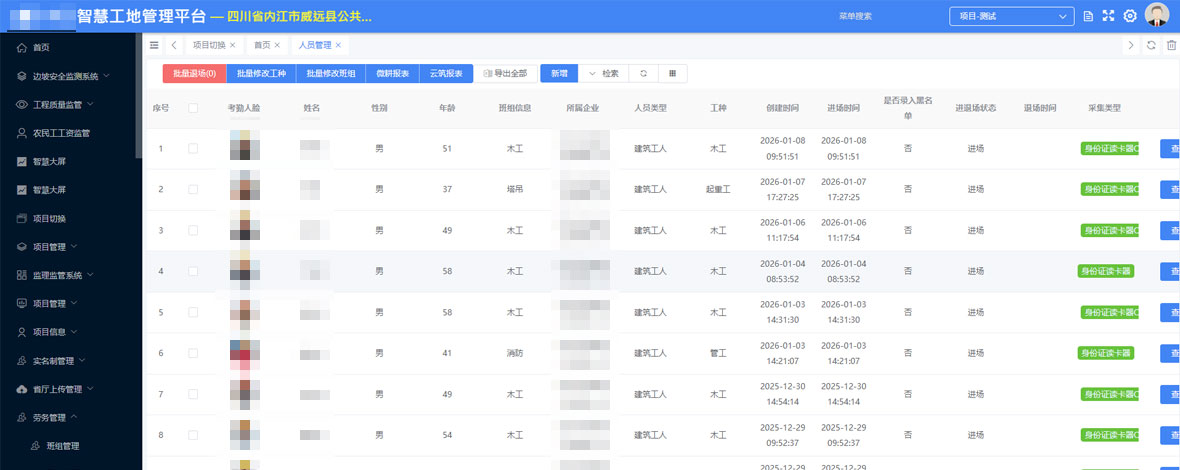
Task: Click the 新增 button
Action: pos(557,73)
